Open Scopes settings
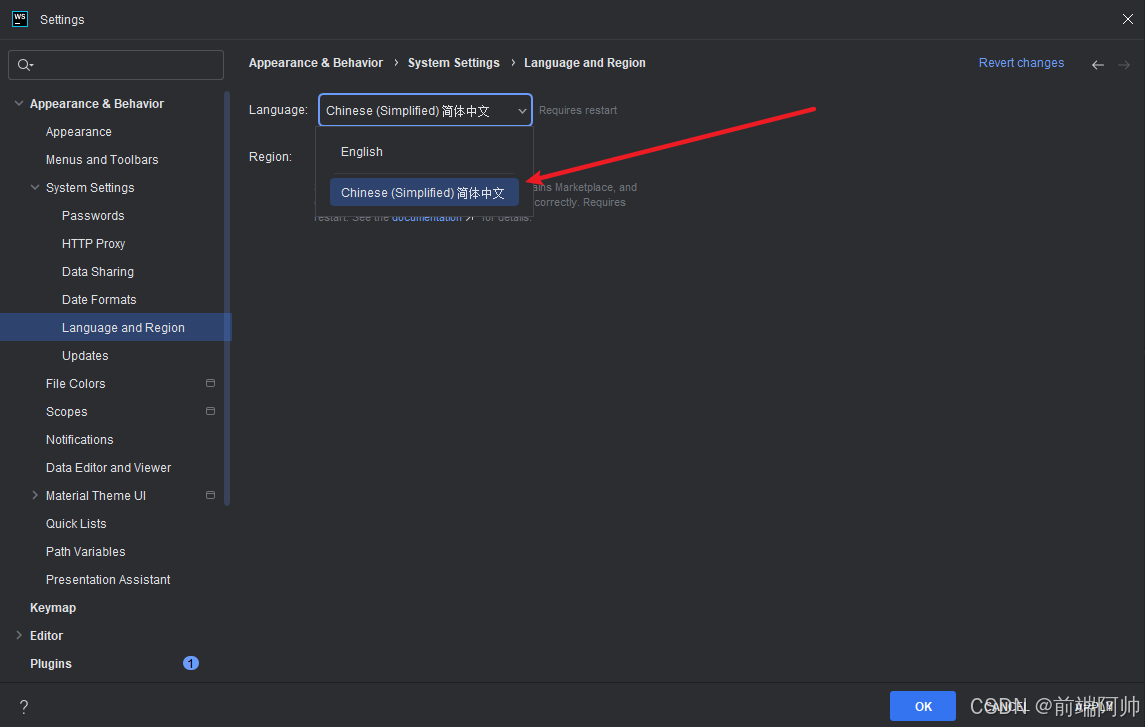 coord(66,411)
